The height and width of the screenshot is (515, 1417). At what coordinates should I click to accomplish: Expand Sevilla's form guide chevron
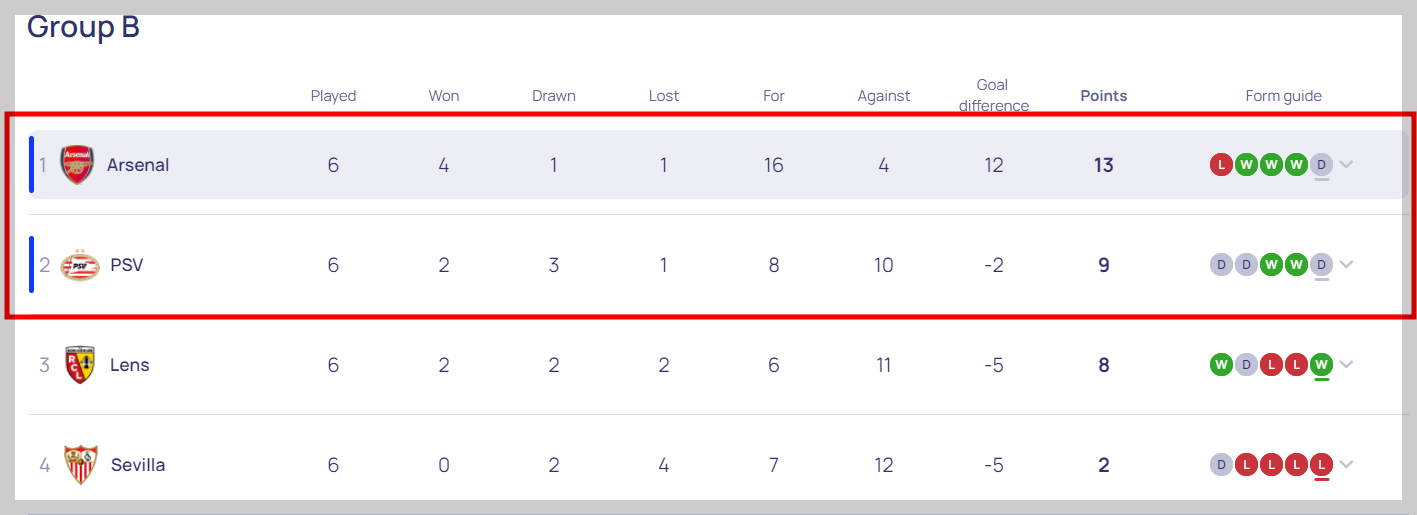point(1347,465)
